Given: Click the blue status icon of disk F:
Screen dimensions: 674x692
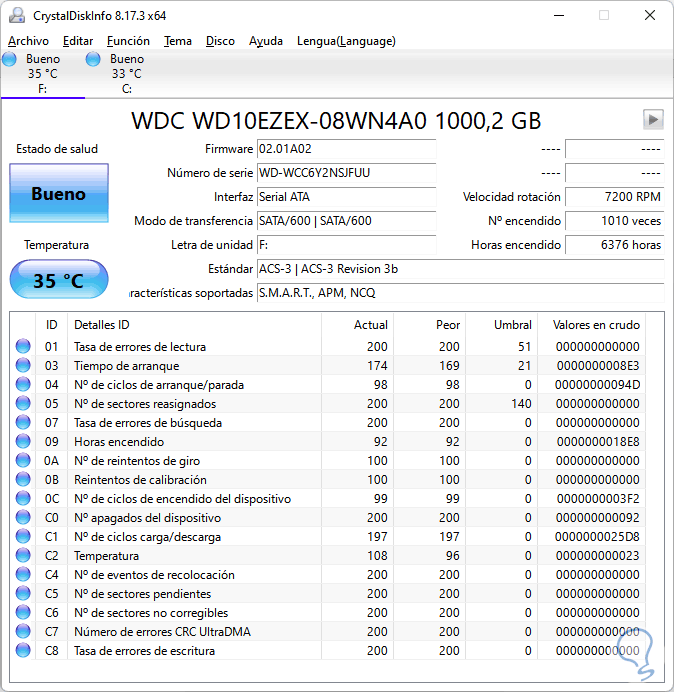Looking at the screenshot, I should coord(9,59).
